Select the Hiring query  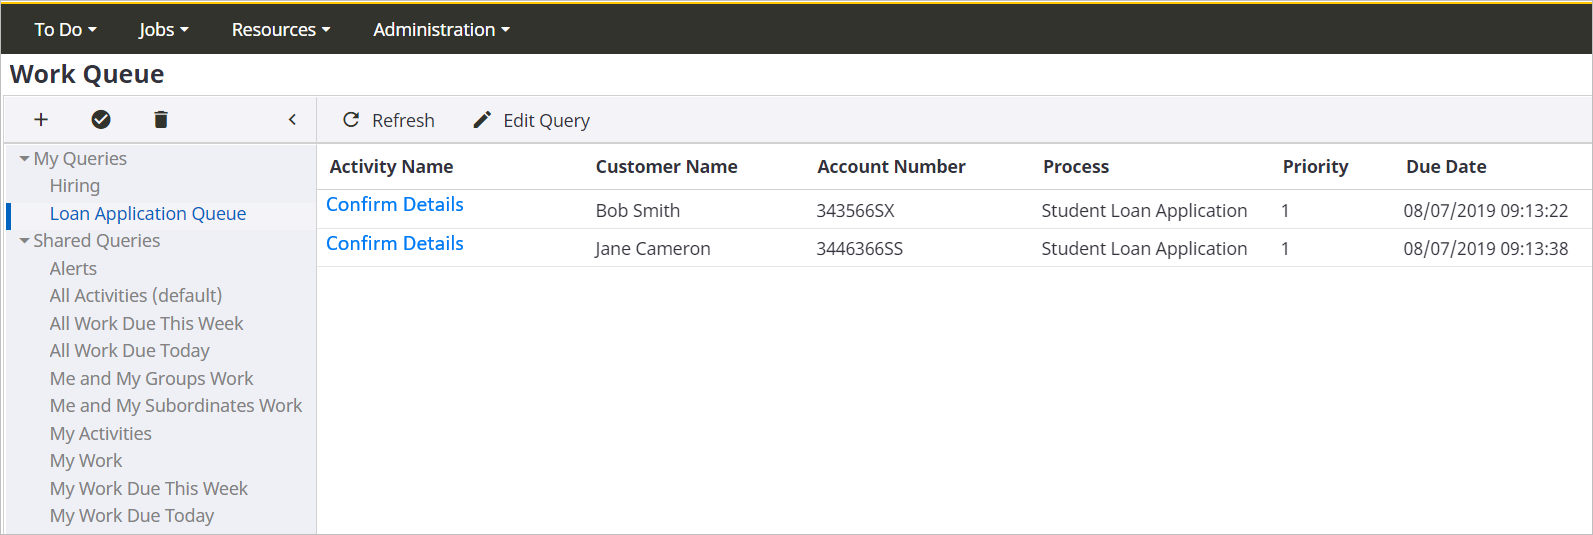pyautogui.click(x=75, y=186)
